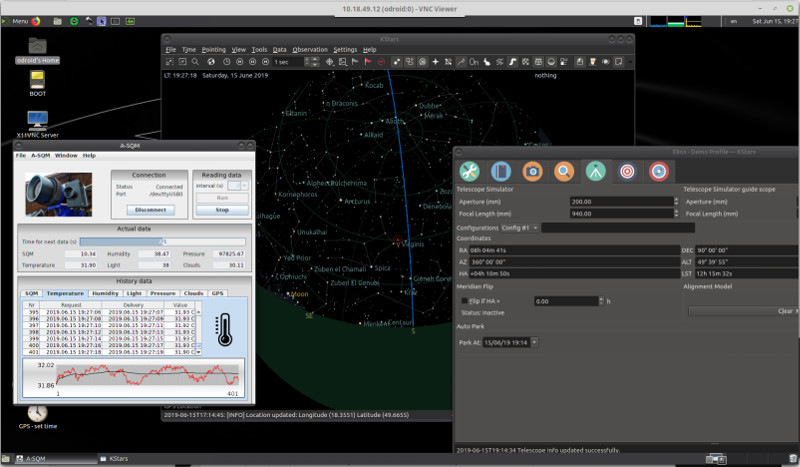The width and height of the screenshot is (800, 467).
Task: Click the Stop button in Reading data
Action: 222,210
